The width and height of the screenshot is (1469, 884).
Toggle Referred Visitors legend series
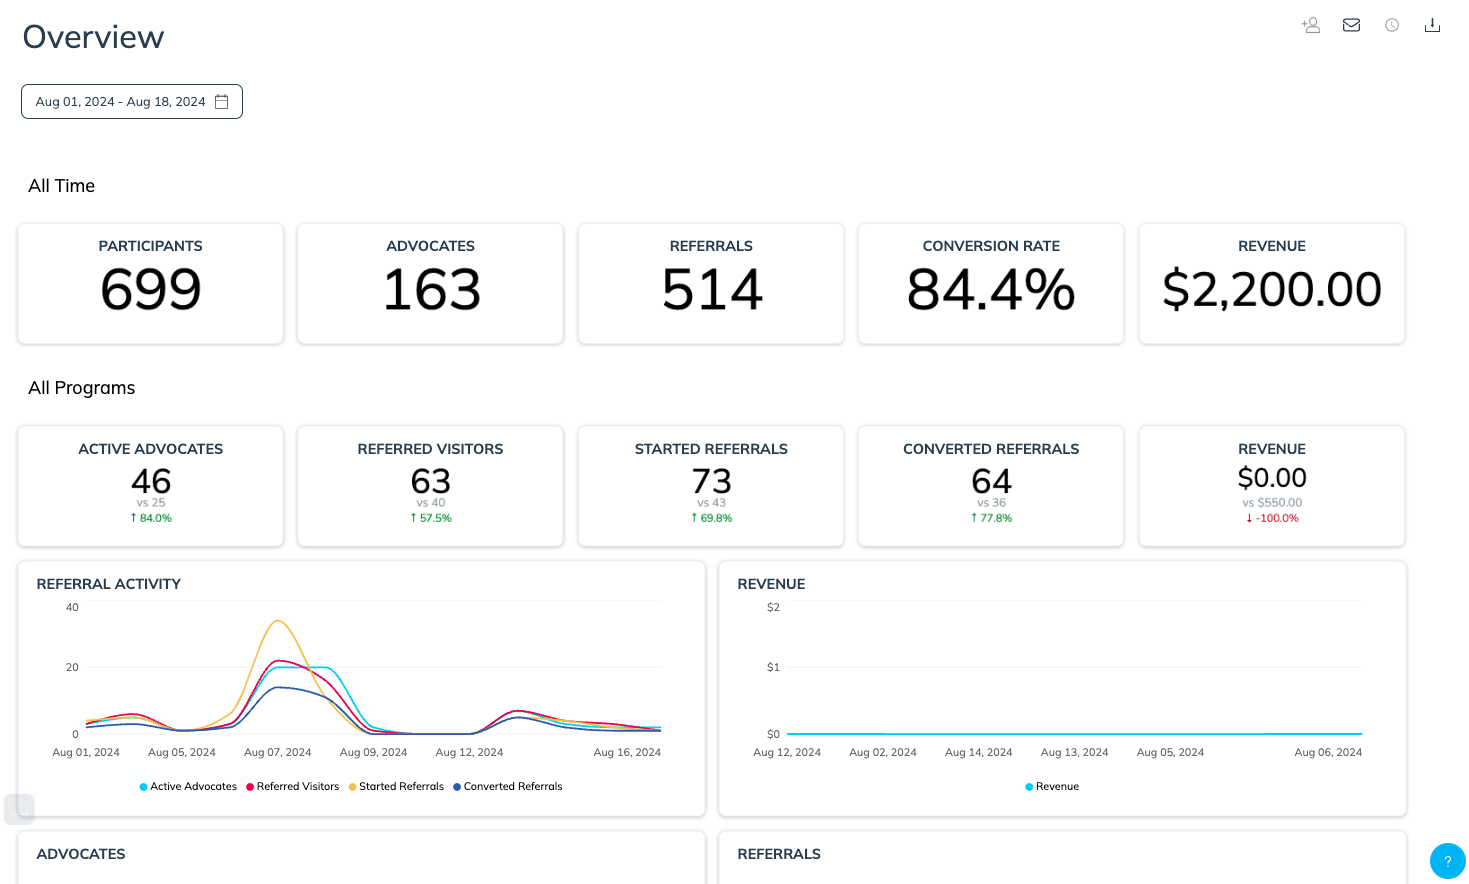292,786
